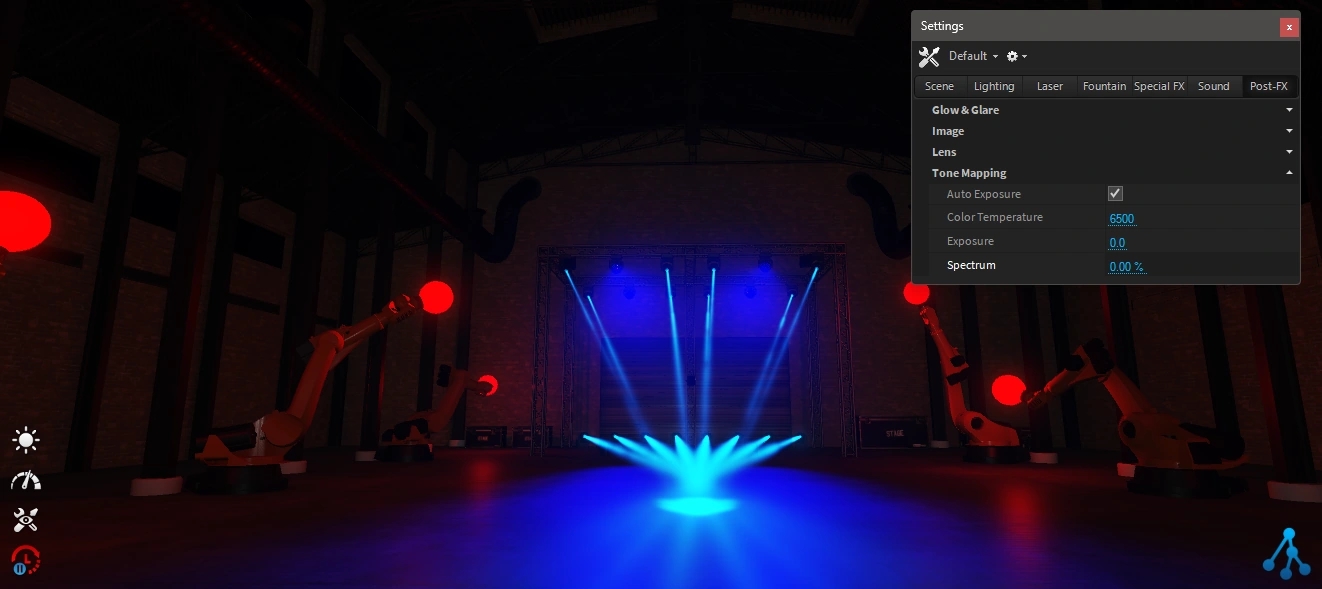Open the gear options menu in Settings

click(x=1016, y=57)
